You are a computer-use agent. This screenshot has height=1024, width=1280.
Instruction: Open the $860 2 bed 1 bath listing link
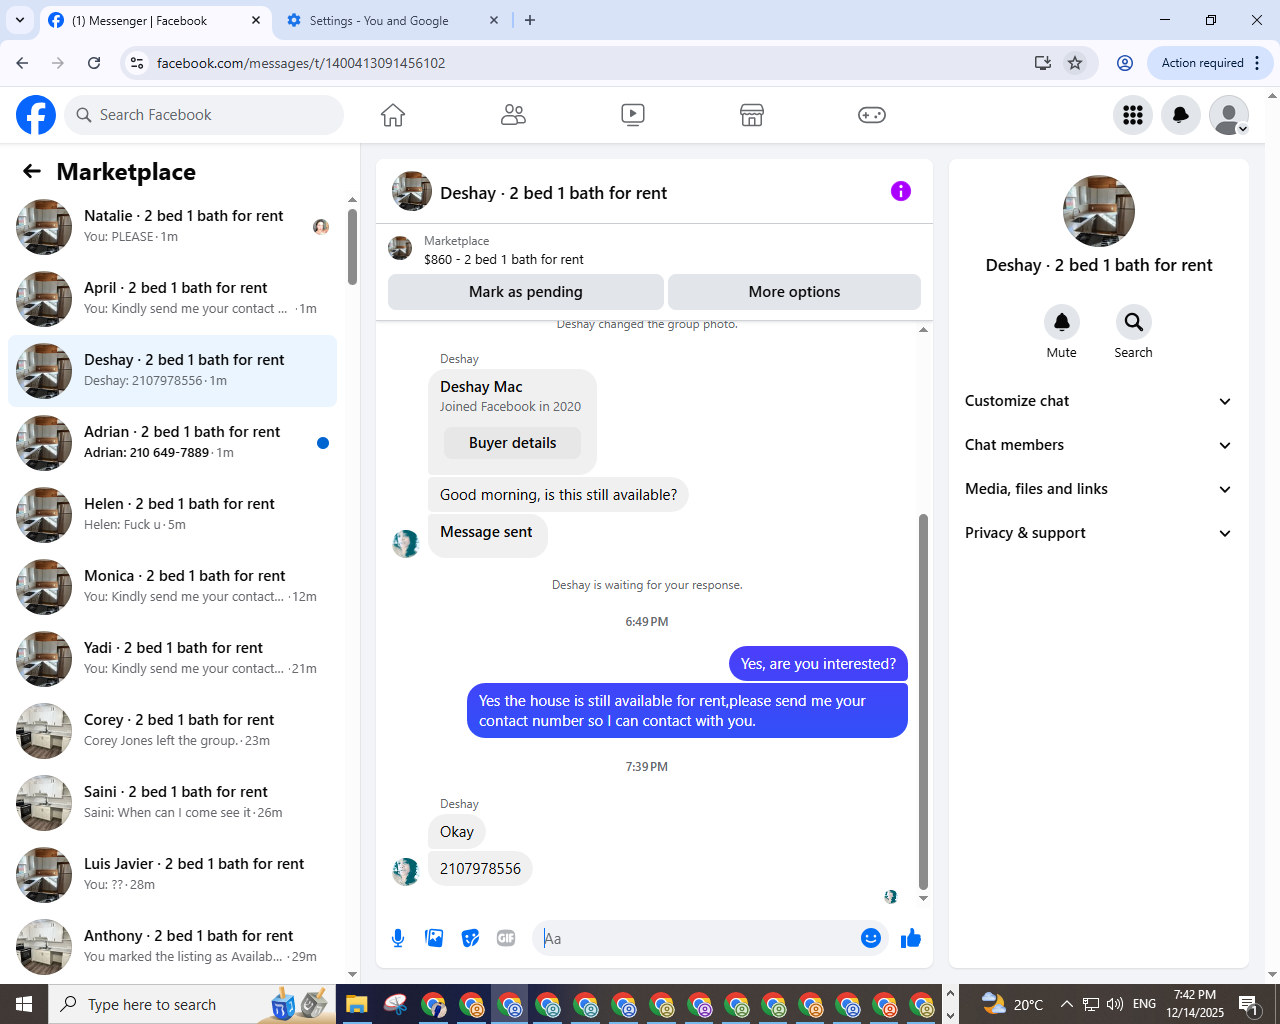tap(504, 259)
